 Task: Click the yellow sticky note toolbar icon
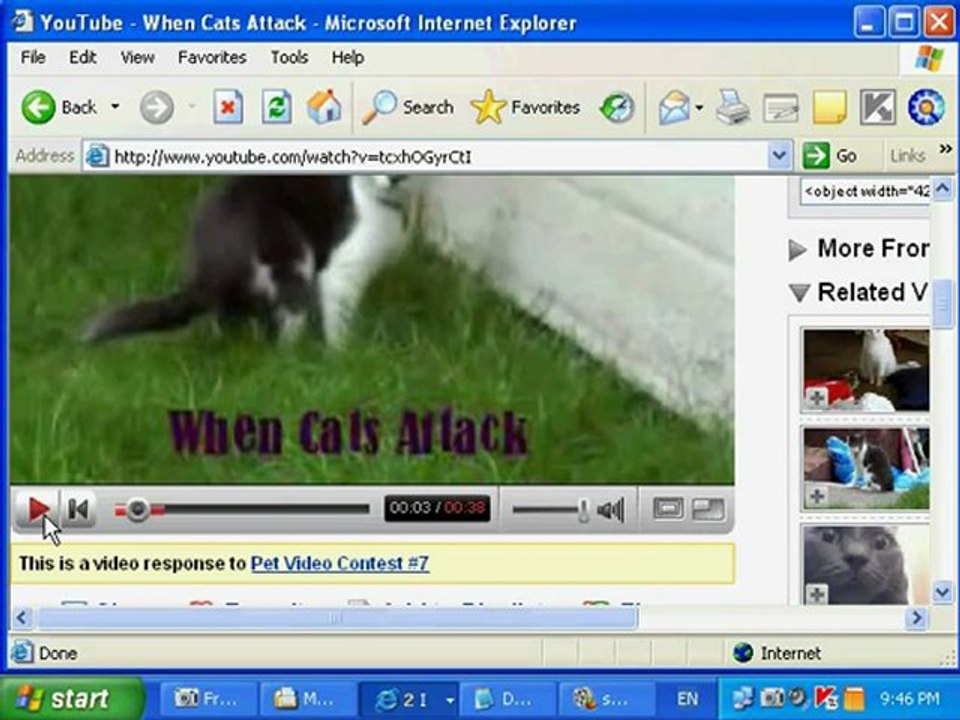[829, 108]
